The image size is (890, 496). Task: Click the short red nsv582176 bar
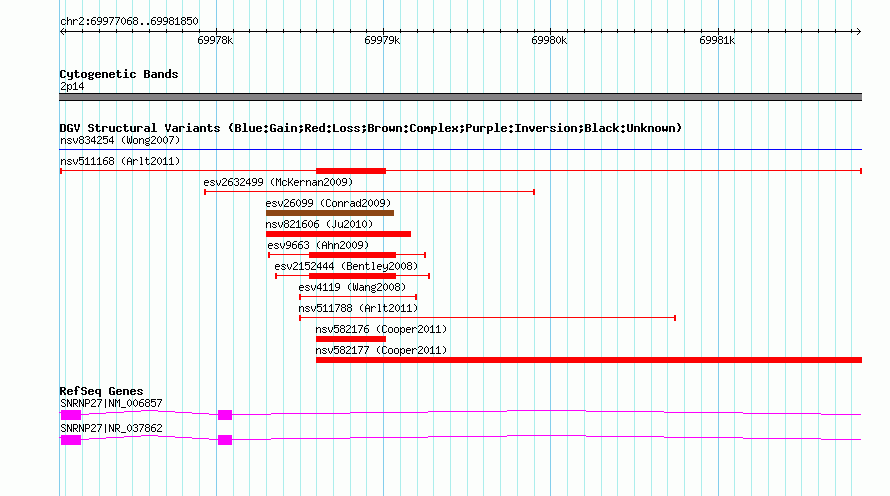(351, 339)
